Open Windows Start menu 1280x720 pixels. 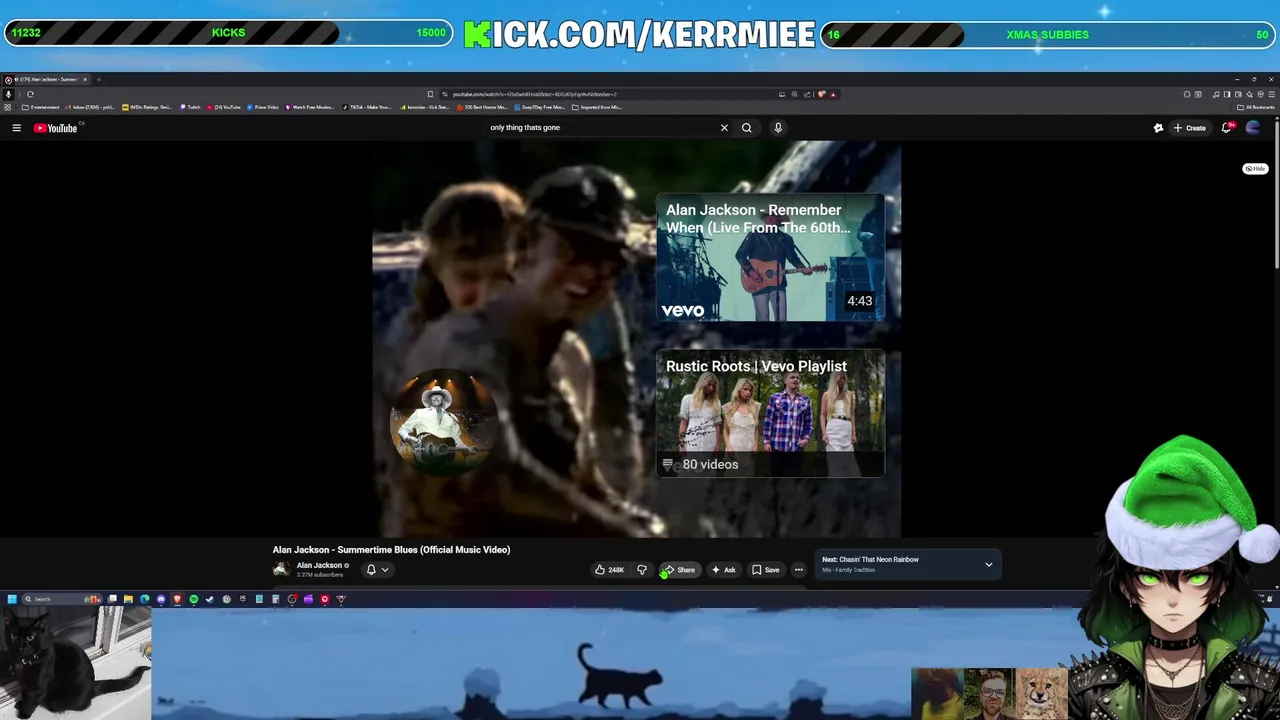(x=12, y=599)
